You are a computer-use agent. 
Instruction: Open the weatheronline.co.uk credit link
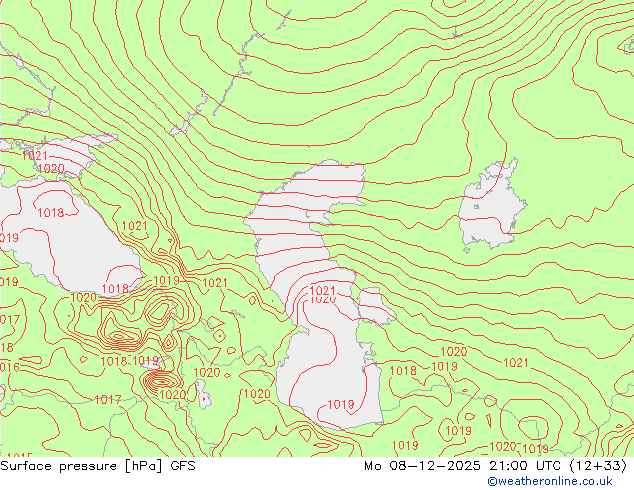[550, 481]
